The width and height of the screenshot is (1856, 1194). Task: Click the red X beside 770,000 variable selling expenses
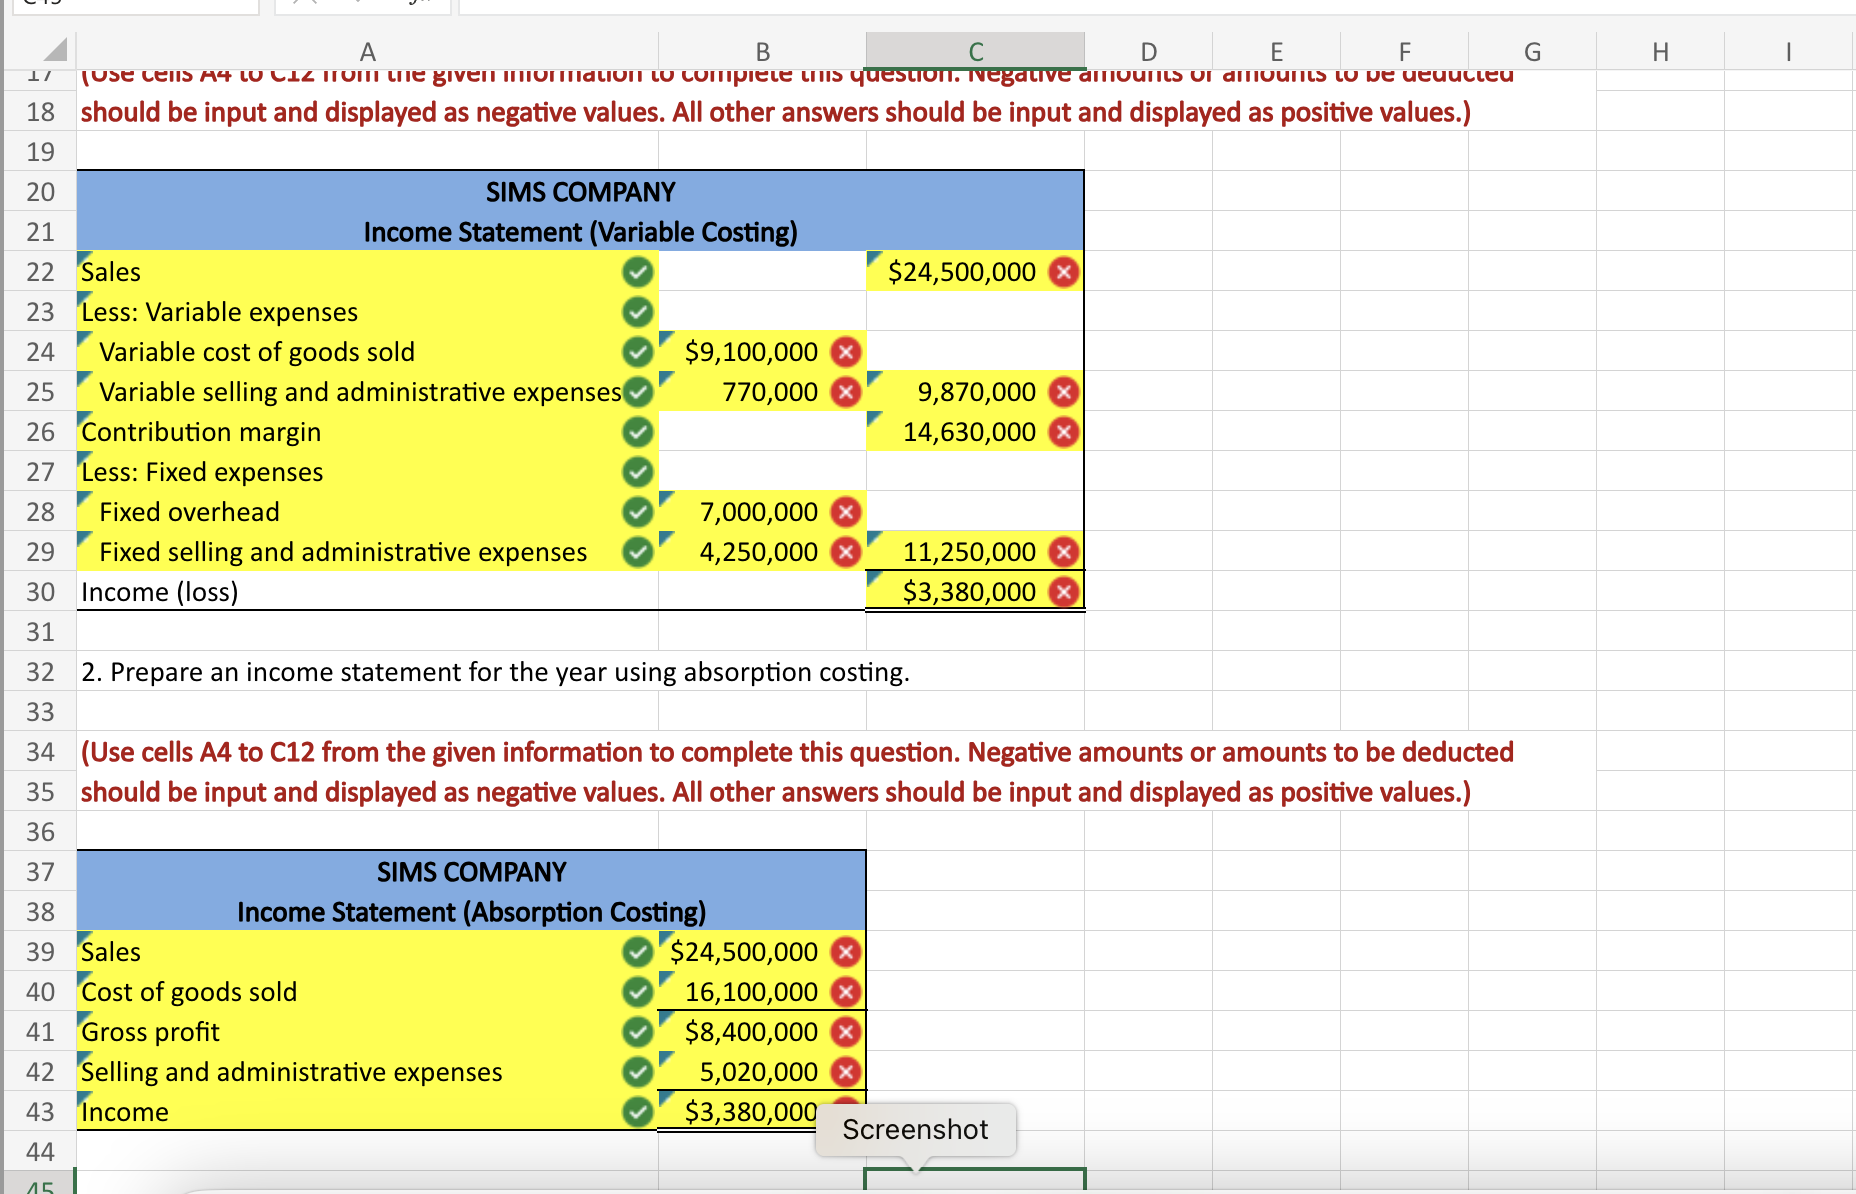[846, 392]
